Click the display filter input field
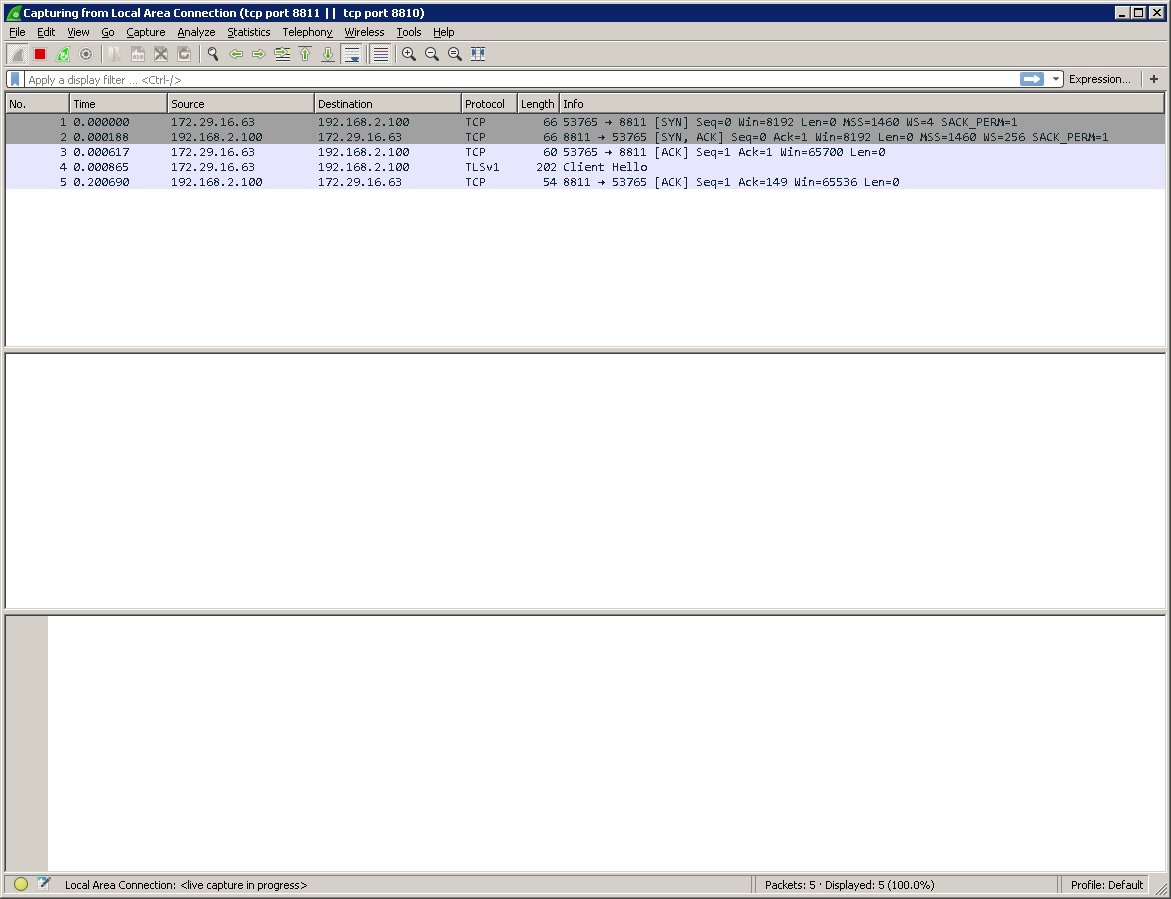 pos(521,79)
